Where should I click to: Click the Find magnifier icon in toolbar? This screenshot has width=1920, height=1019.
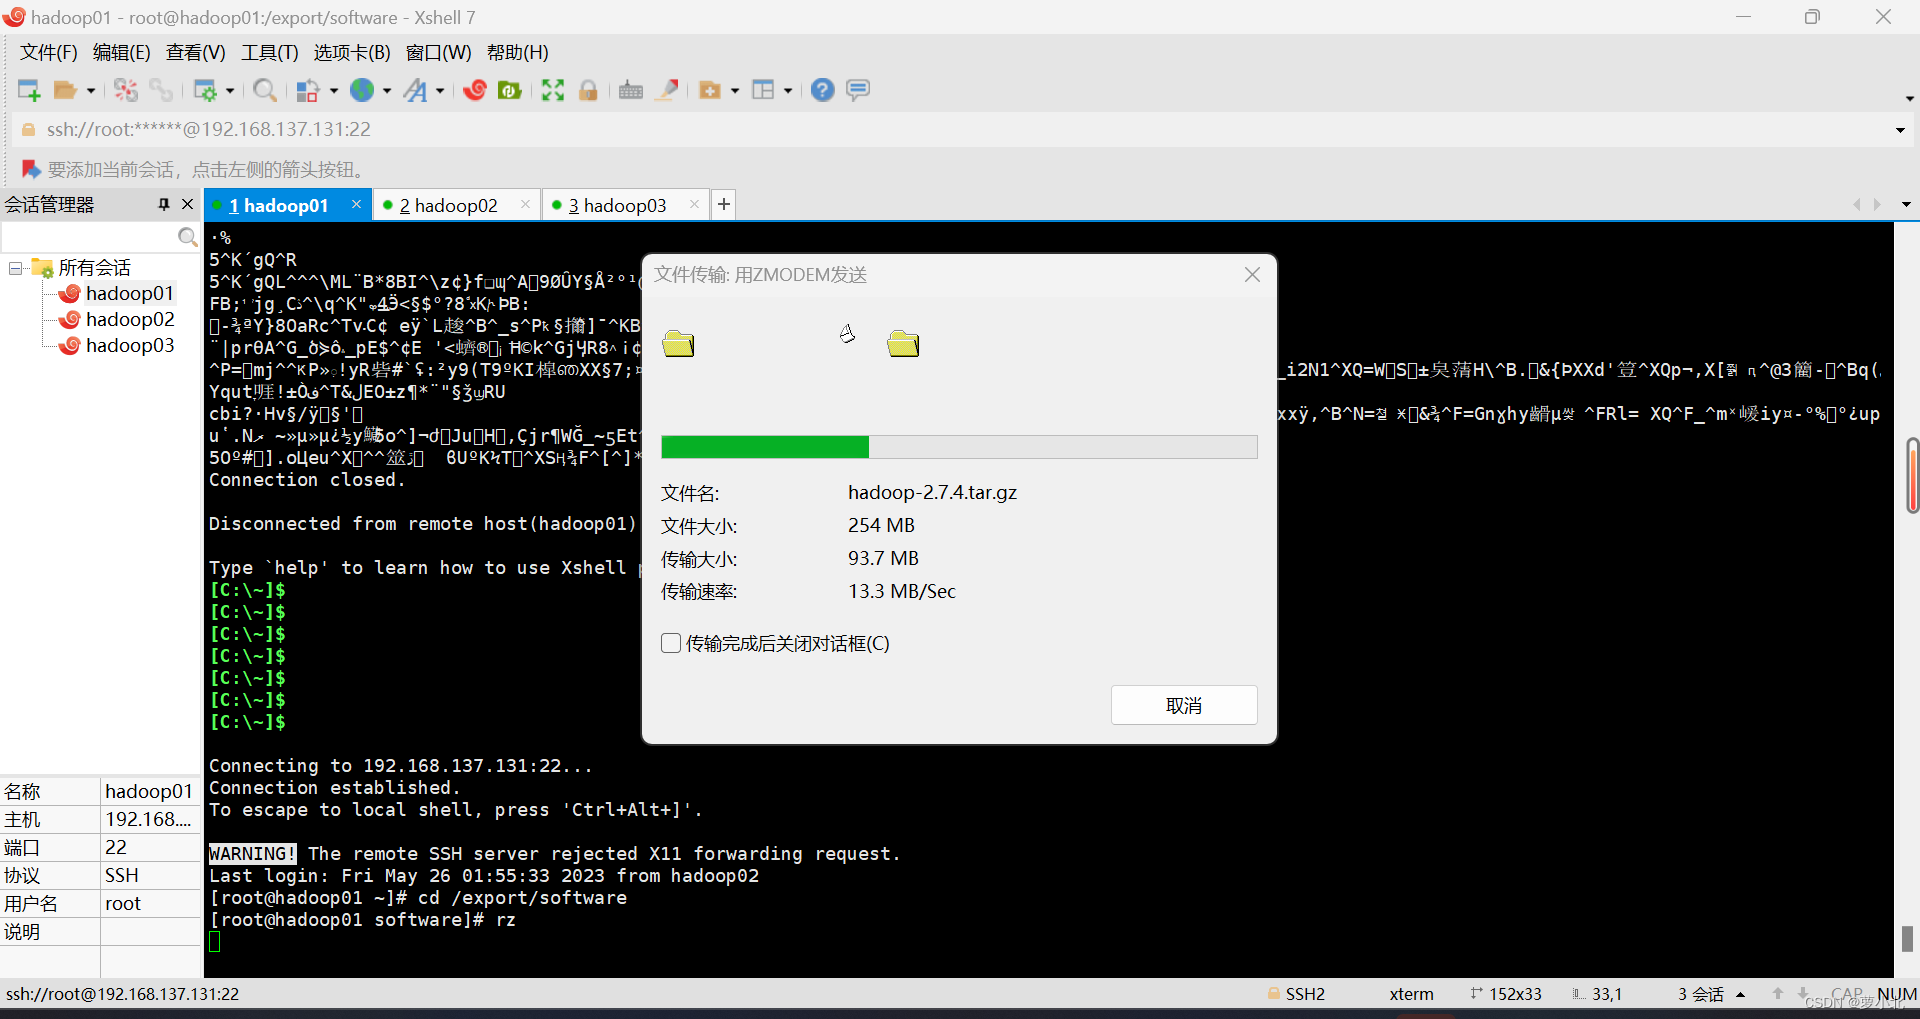(265, 90)
